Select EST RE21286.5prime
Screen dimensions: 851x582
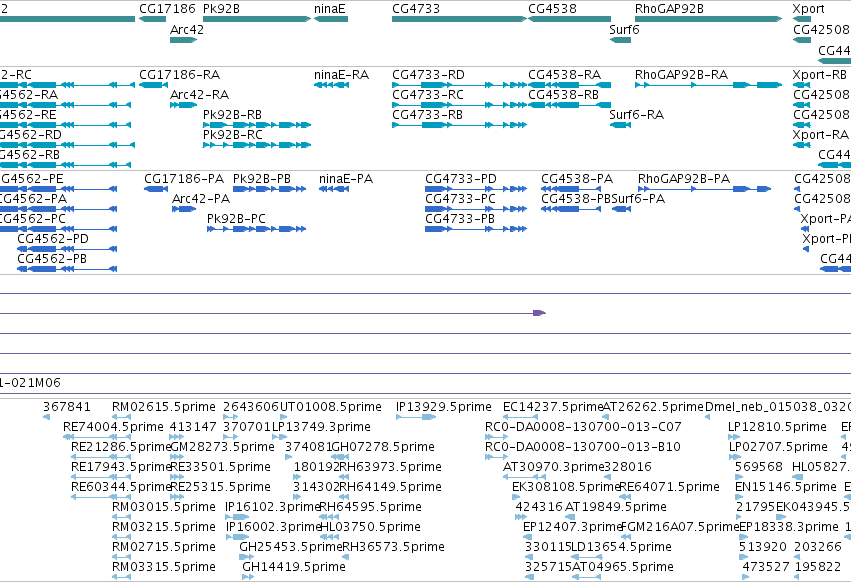point(121,447)
